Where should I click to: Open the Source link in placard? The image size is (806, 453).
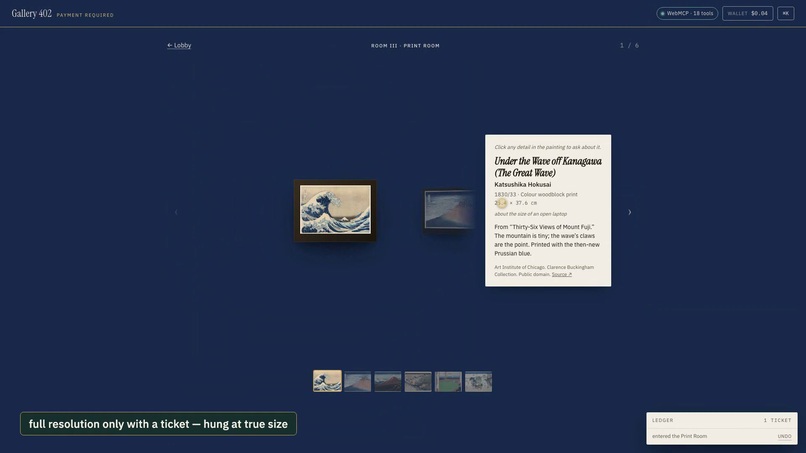561,275
